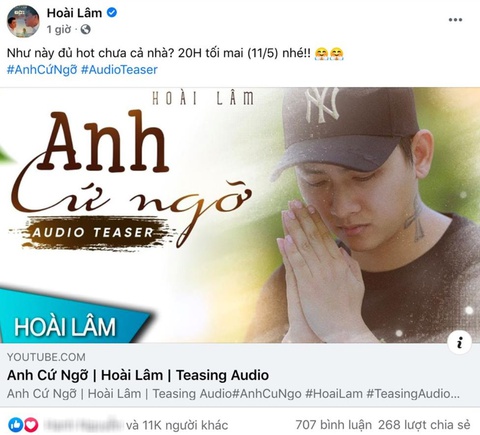Click the blurred name next to reactions

point(83,425)
